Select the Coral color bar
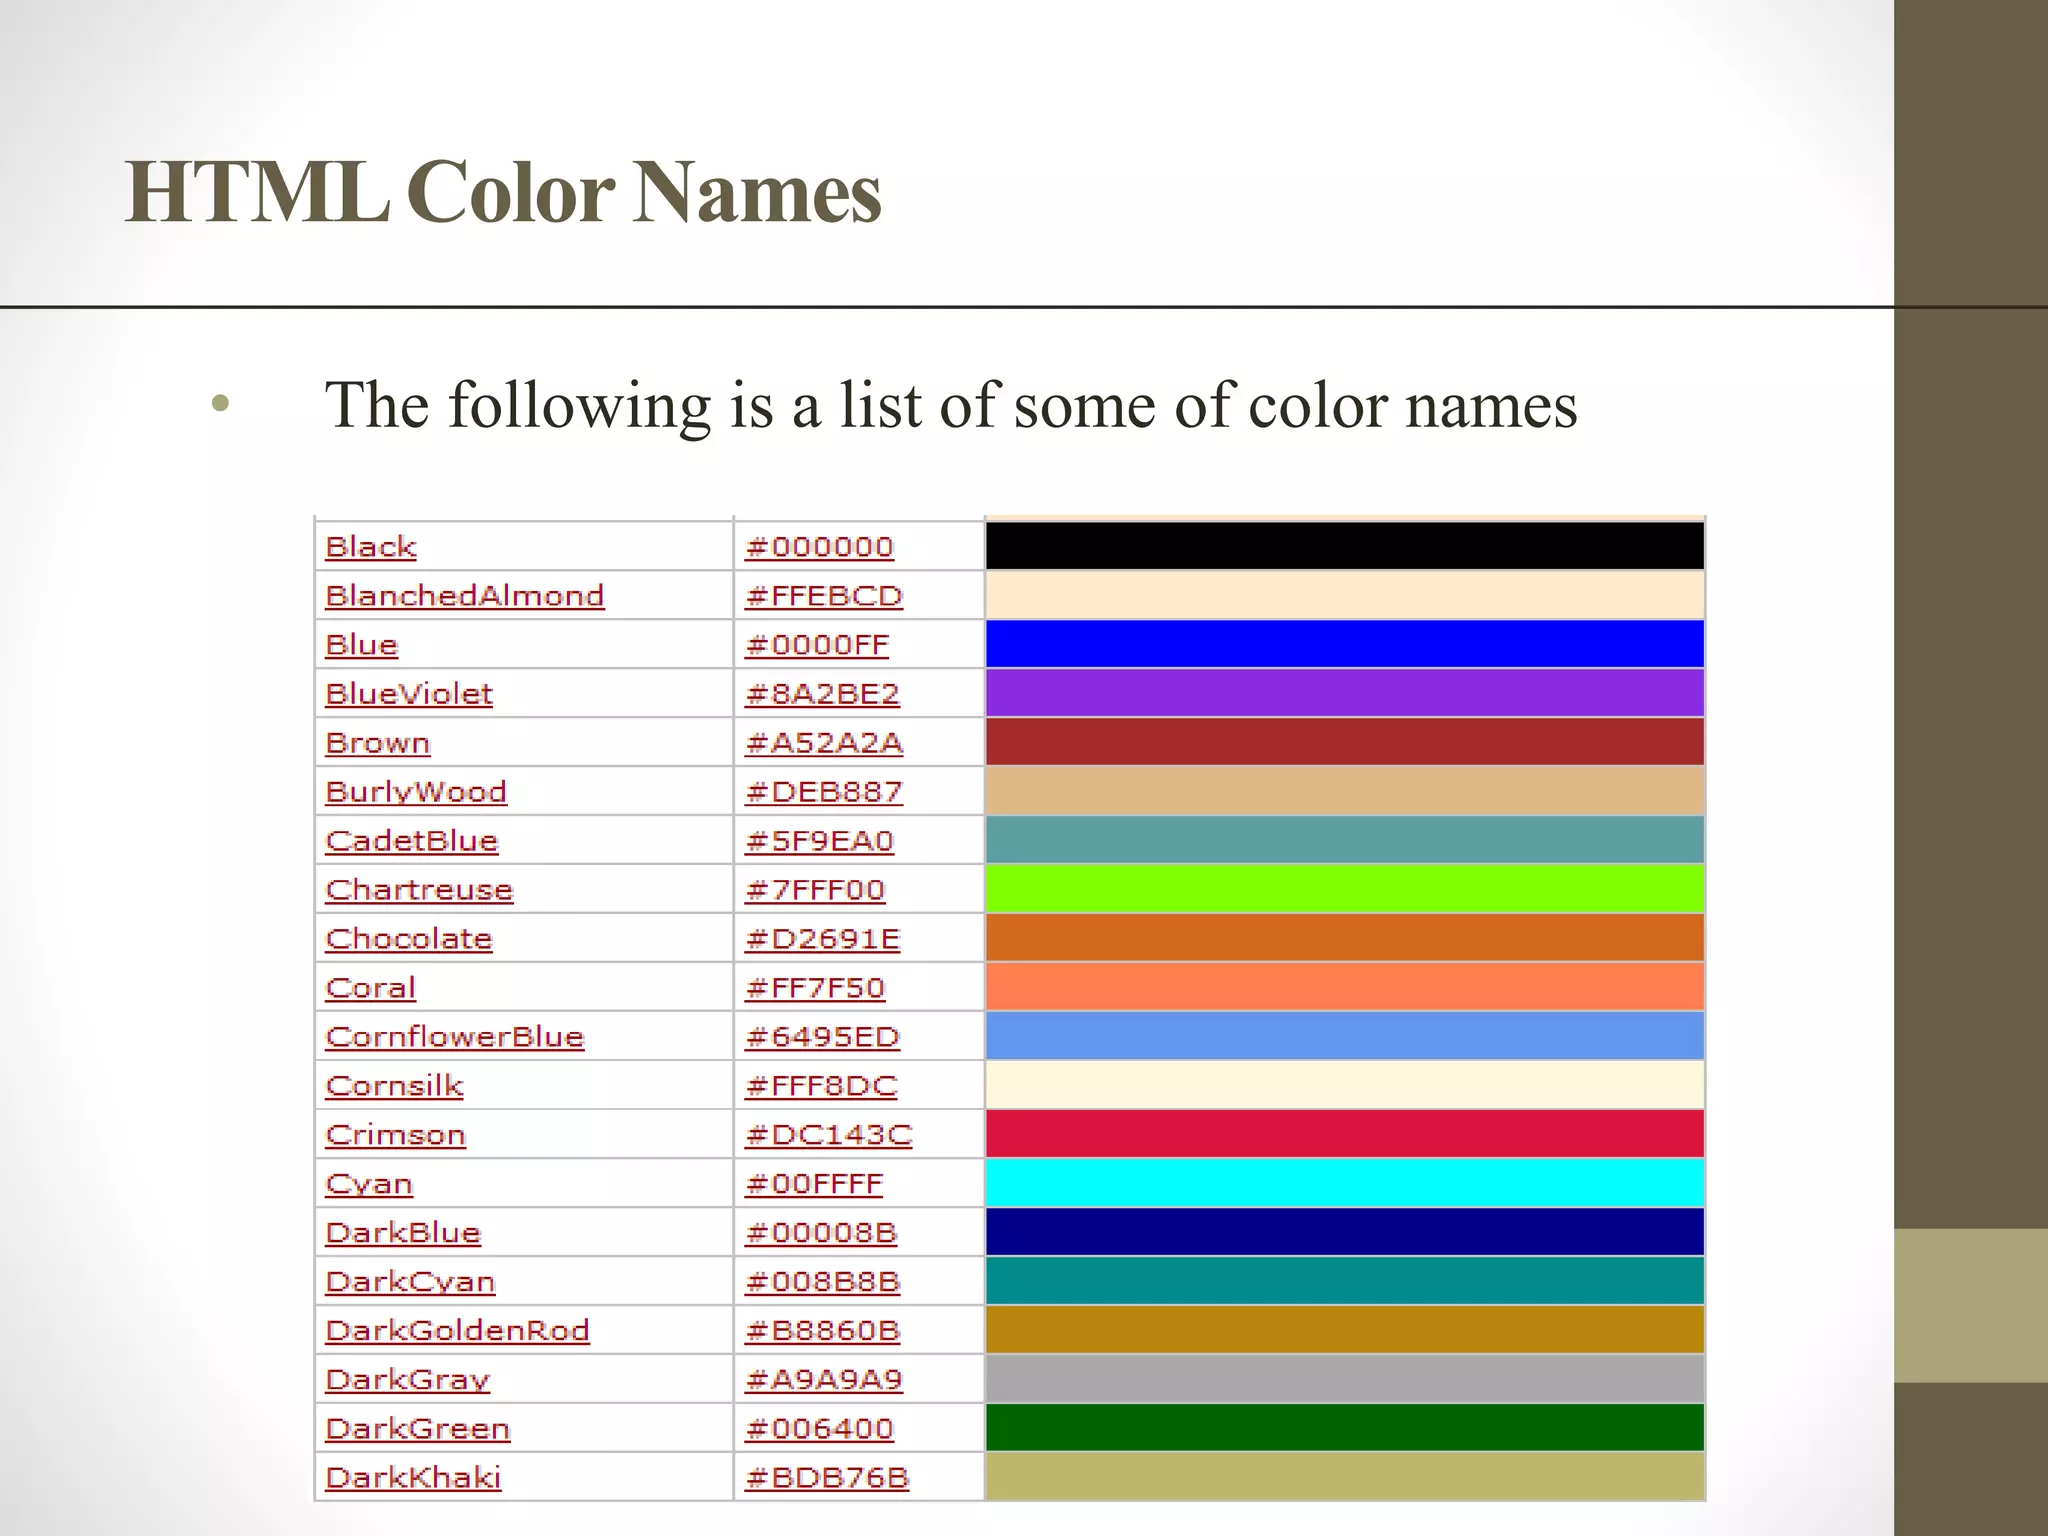Viewport: 2048px width, 1536px height. [x=1345, y=987]
